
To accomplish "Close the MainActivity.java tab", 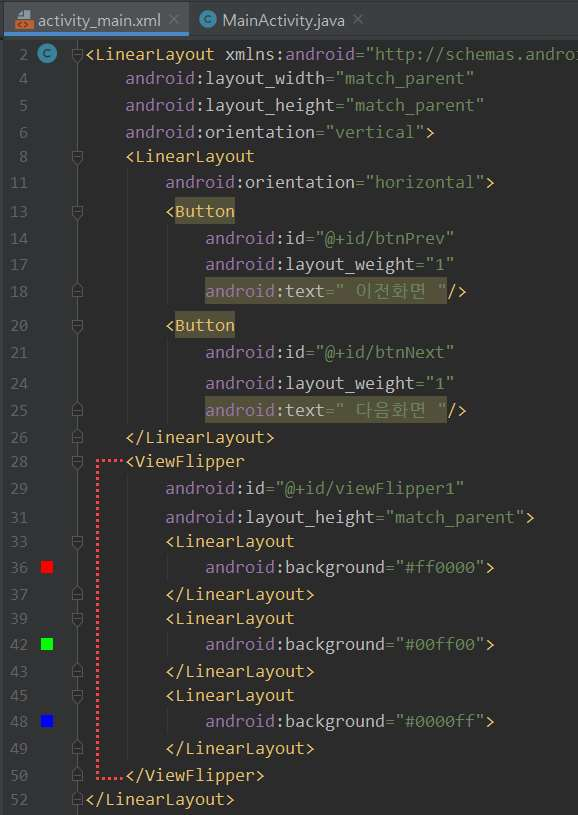I will coord(358,20).
